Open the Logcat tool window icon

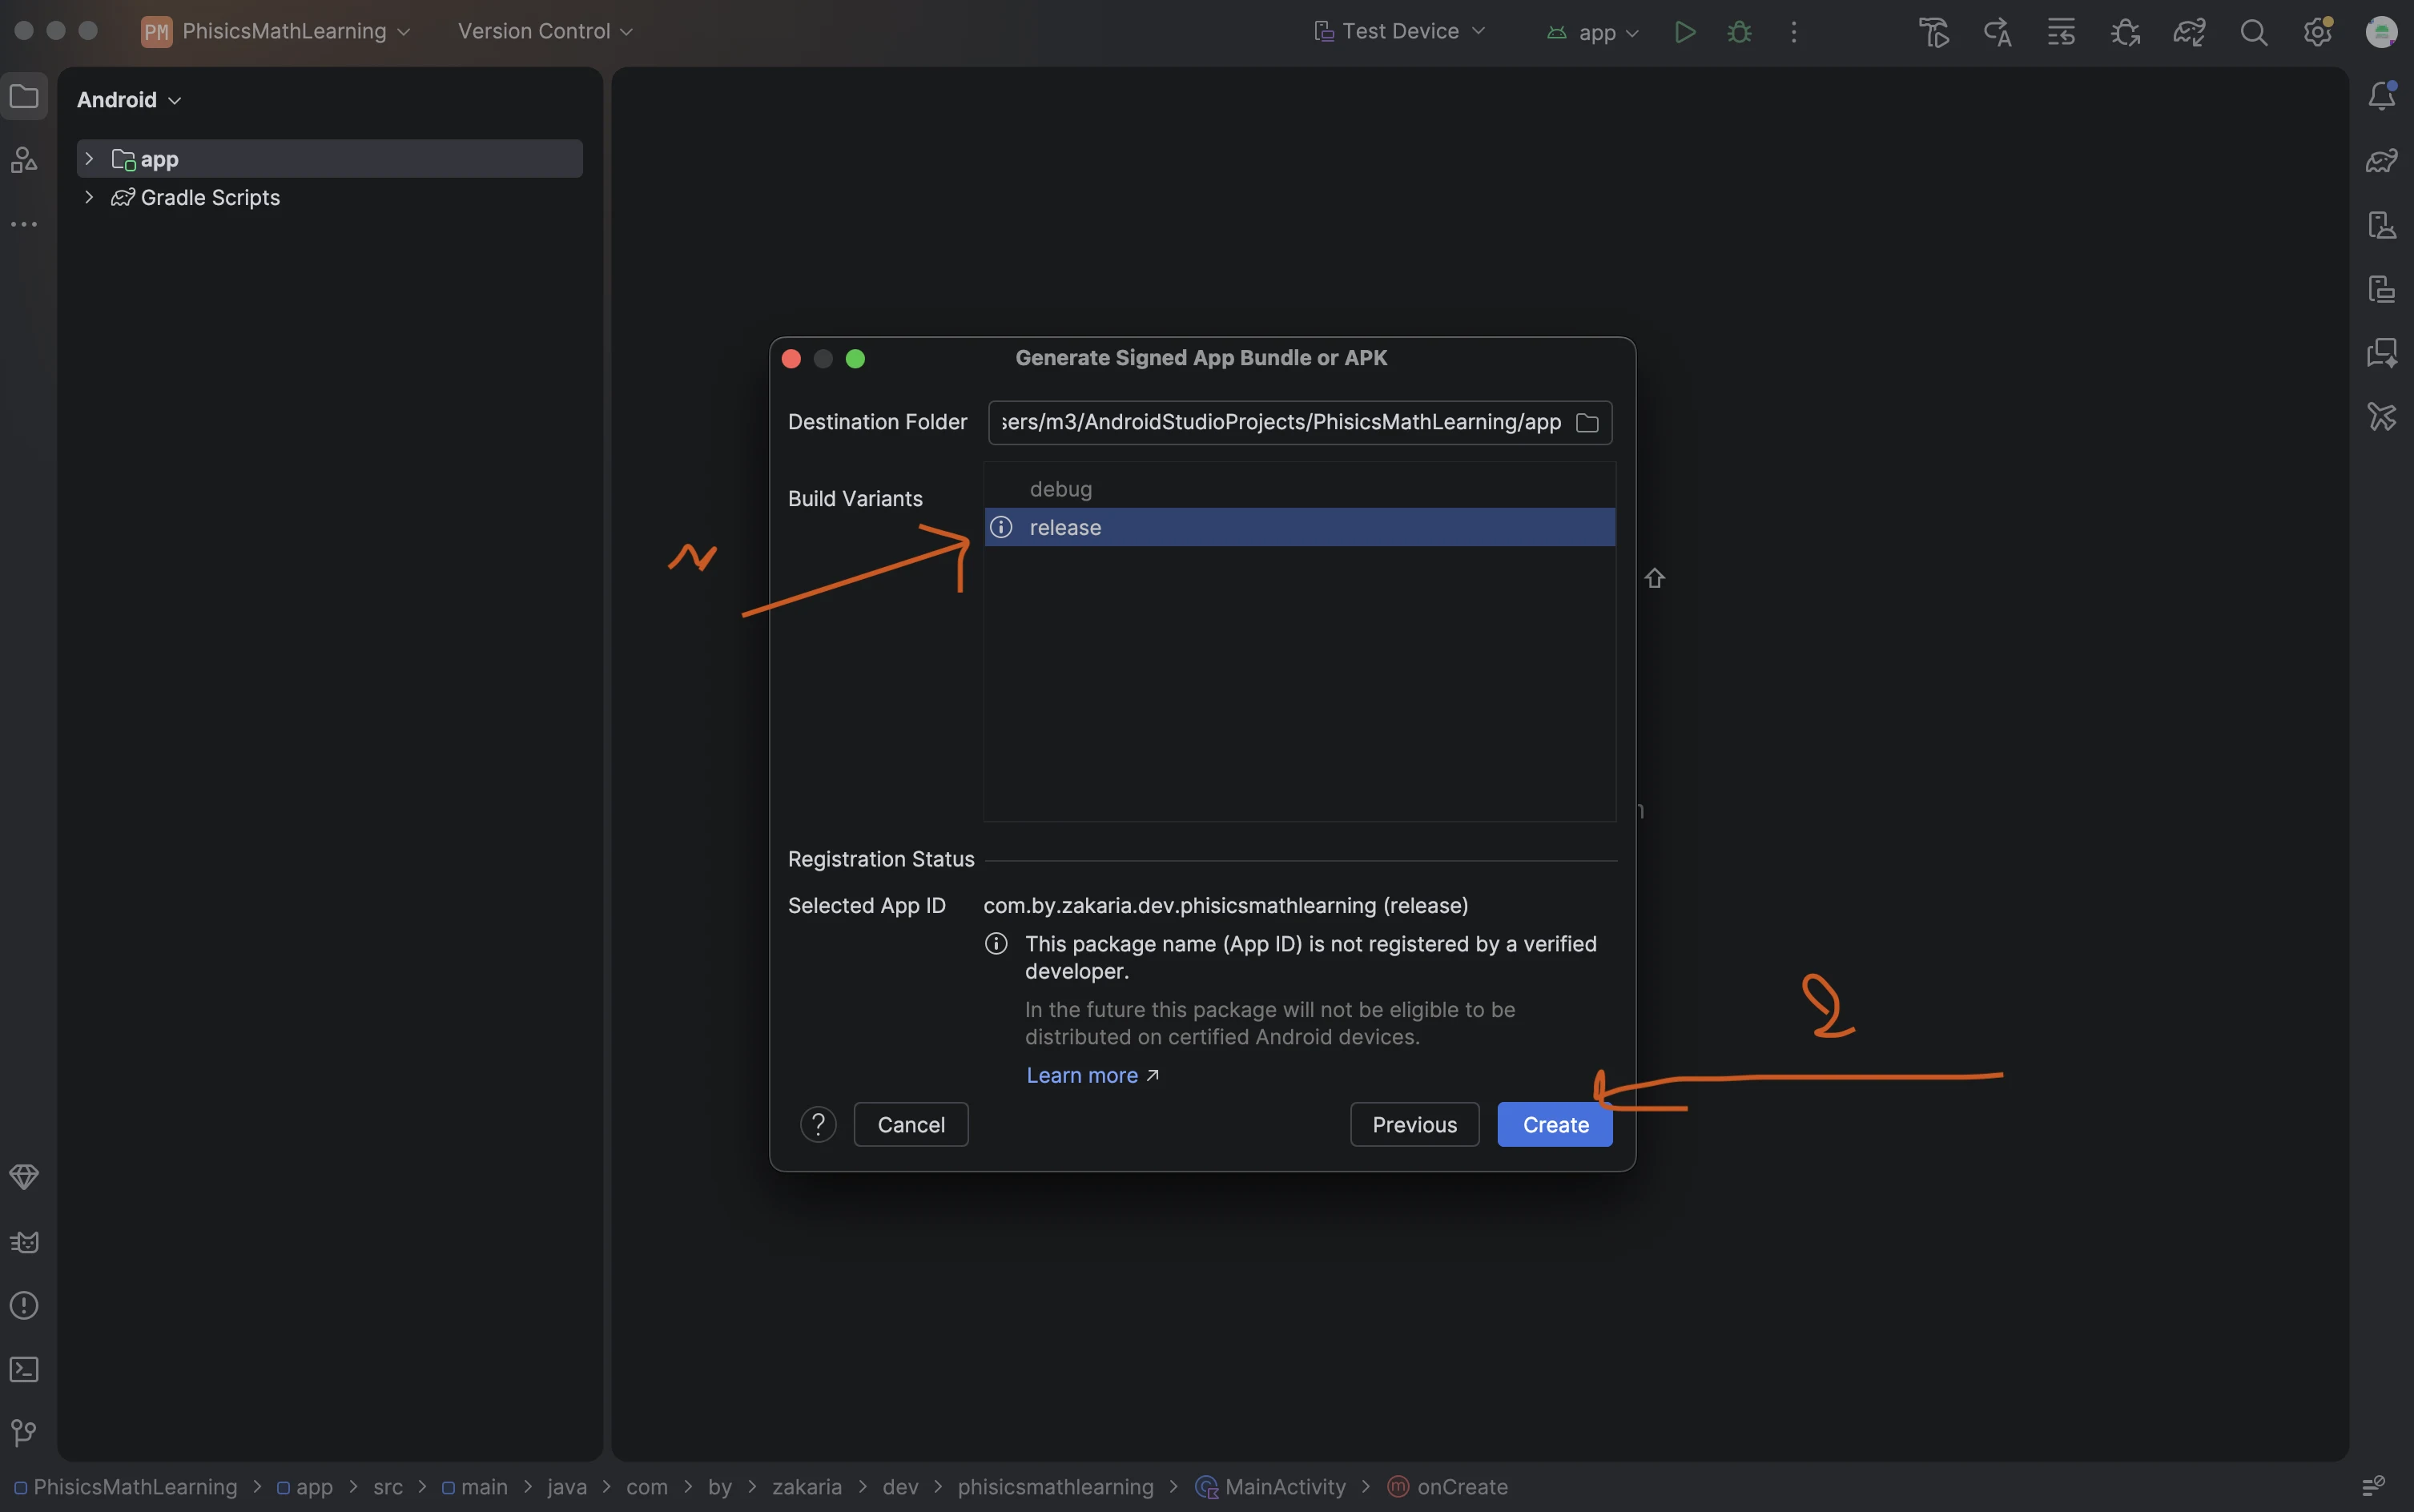point(24,1241)
